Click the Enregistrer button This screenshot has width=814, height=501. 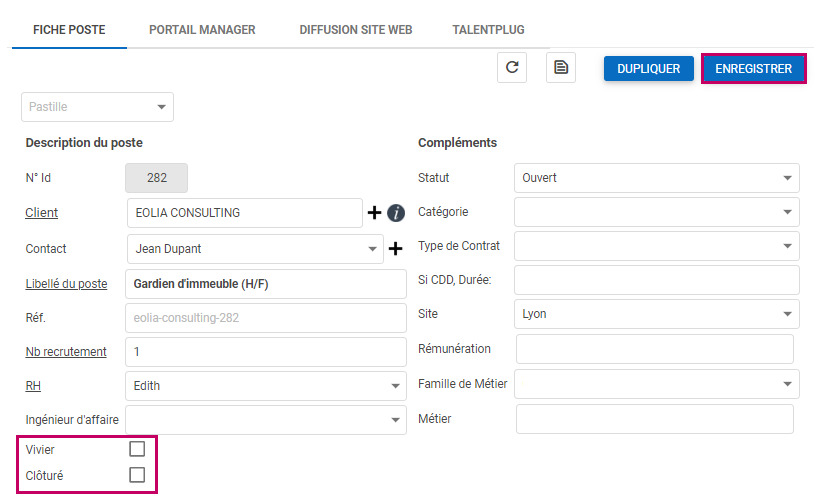click(x=753, y=69)
